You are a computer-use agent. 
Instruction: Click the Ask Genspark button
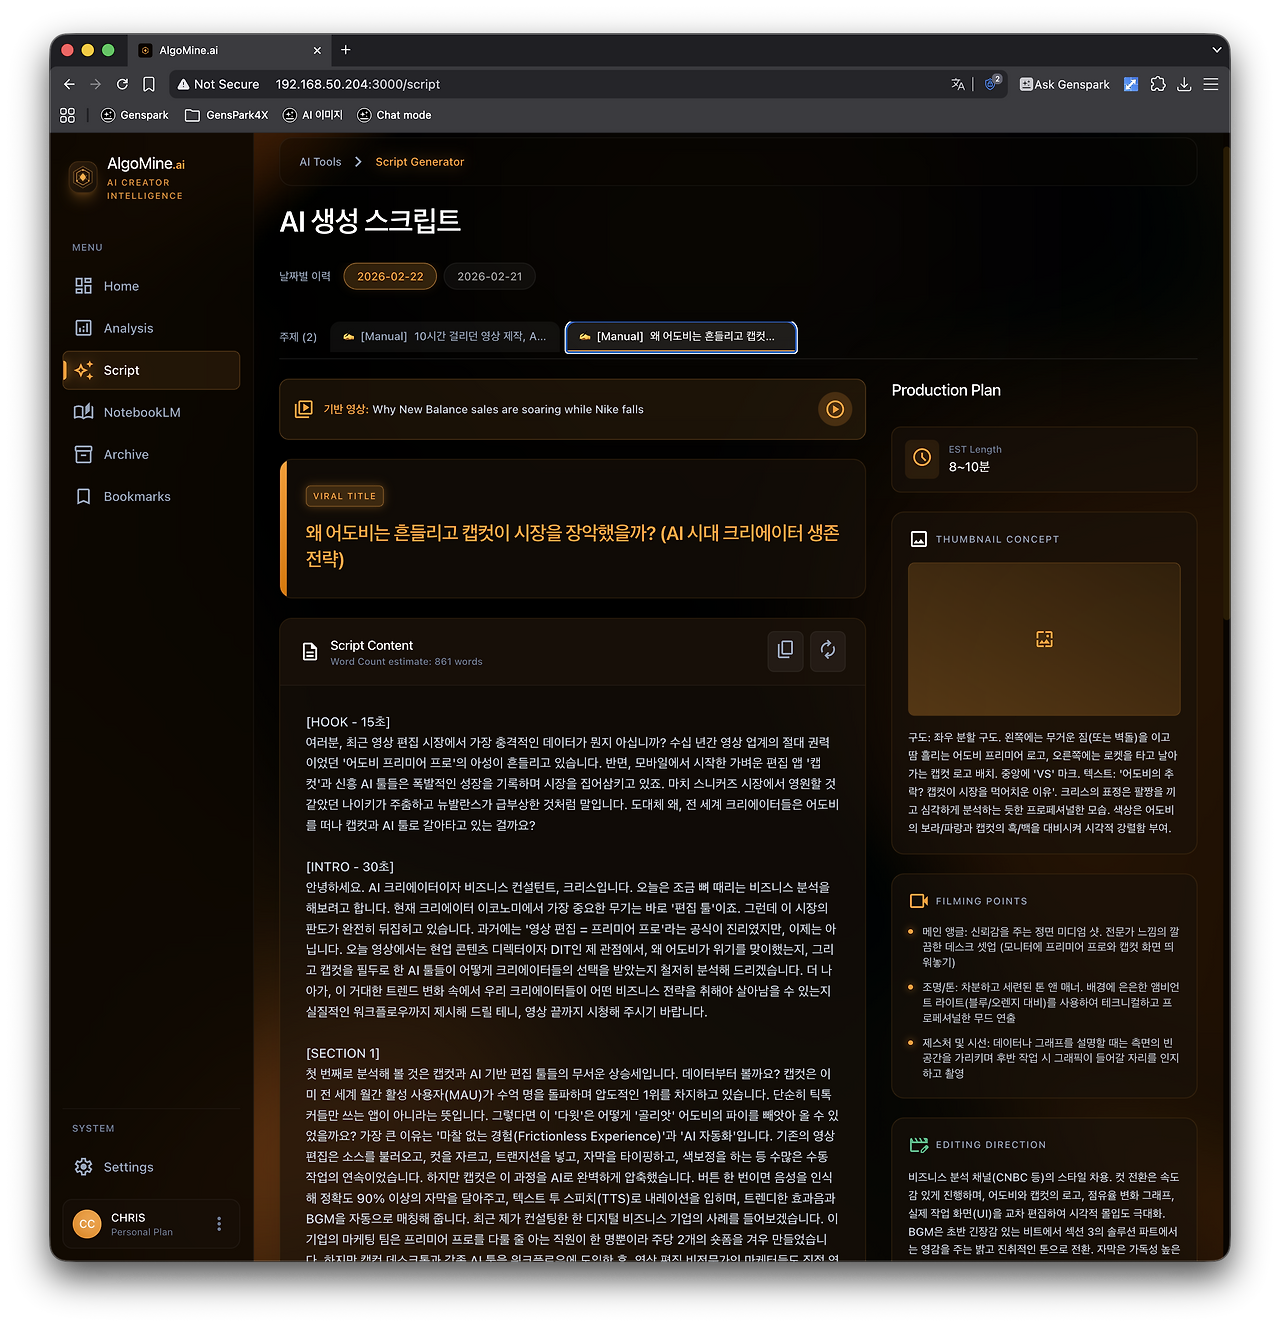click(1064, 84)
